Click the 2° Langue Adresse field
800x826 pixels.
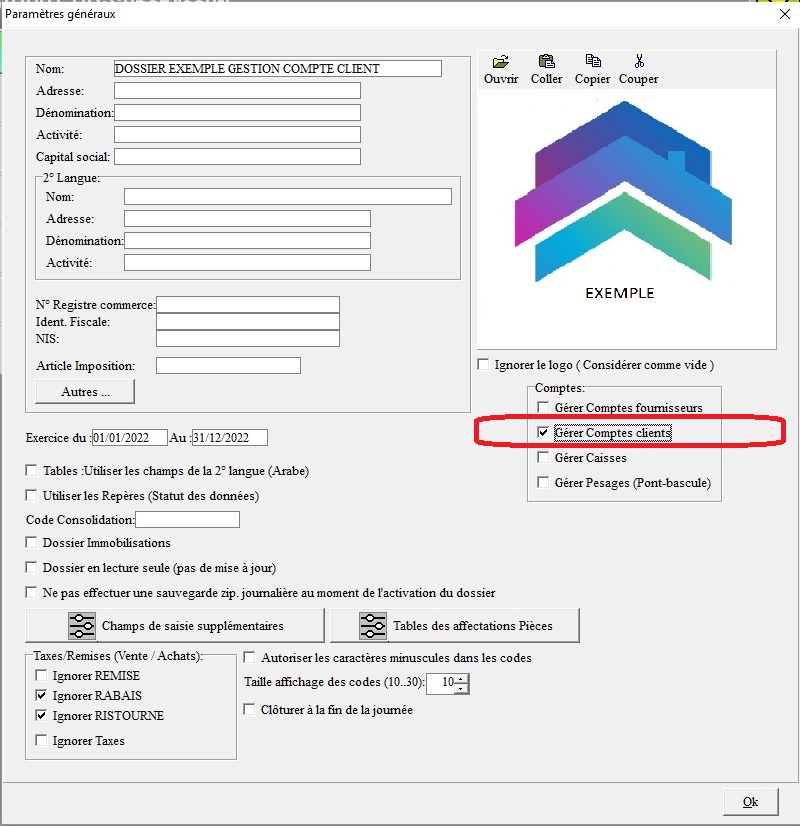[x=247, y=219]
